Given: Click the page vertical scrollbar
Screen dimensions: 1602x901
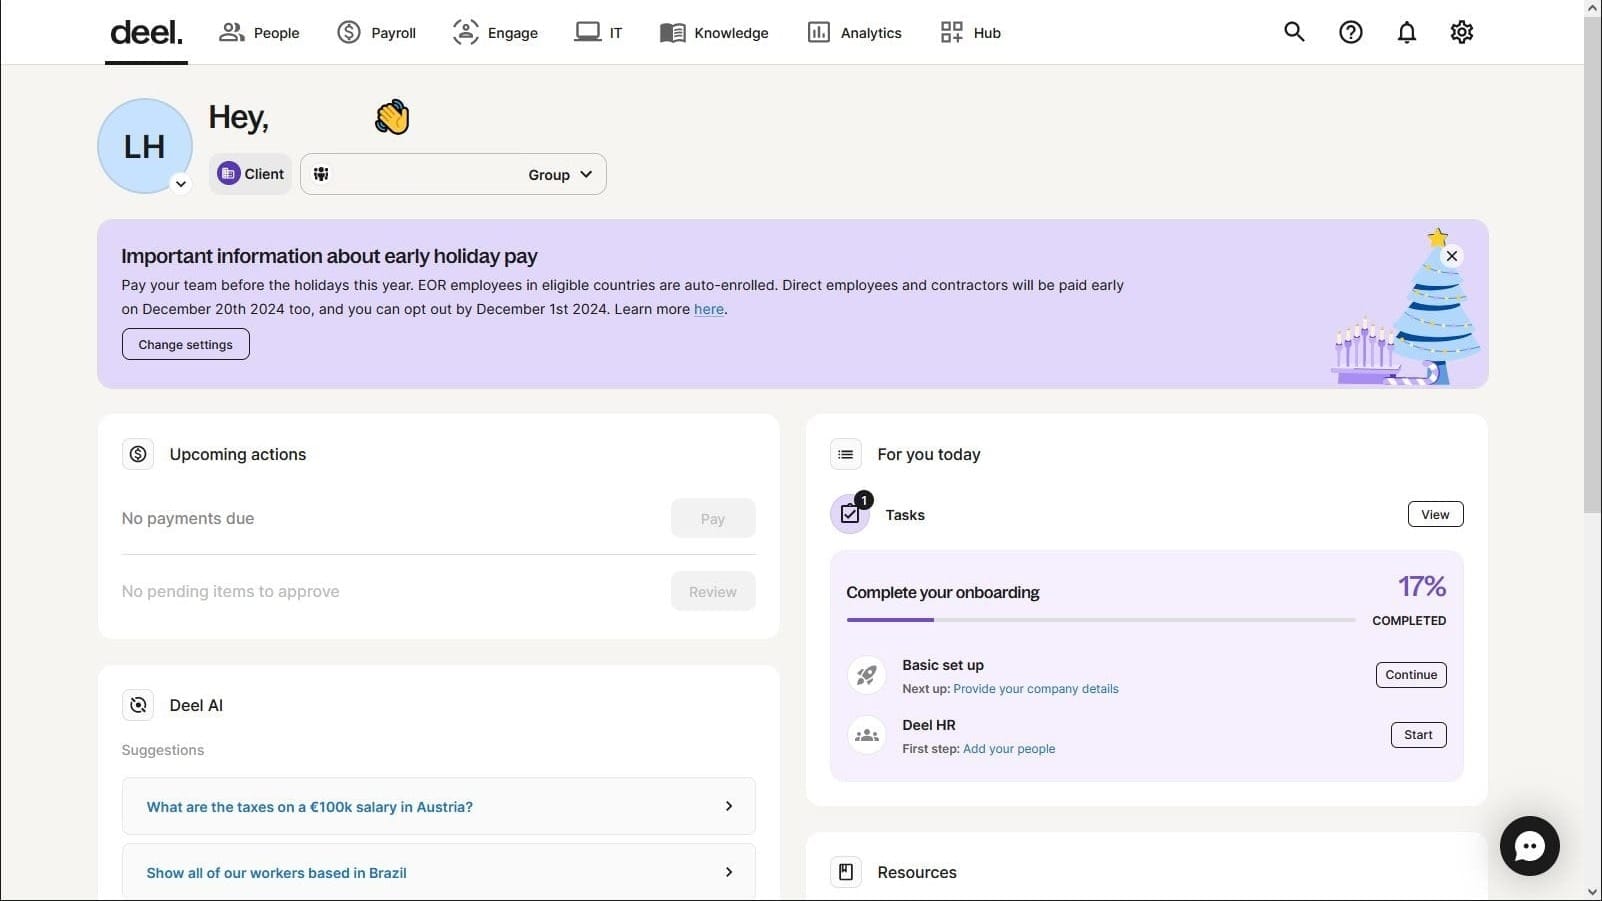Looking at the screenshot, I should tap(1593, 265).
